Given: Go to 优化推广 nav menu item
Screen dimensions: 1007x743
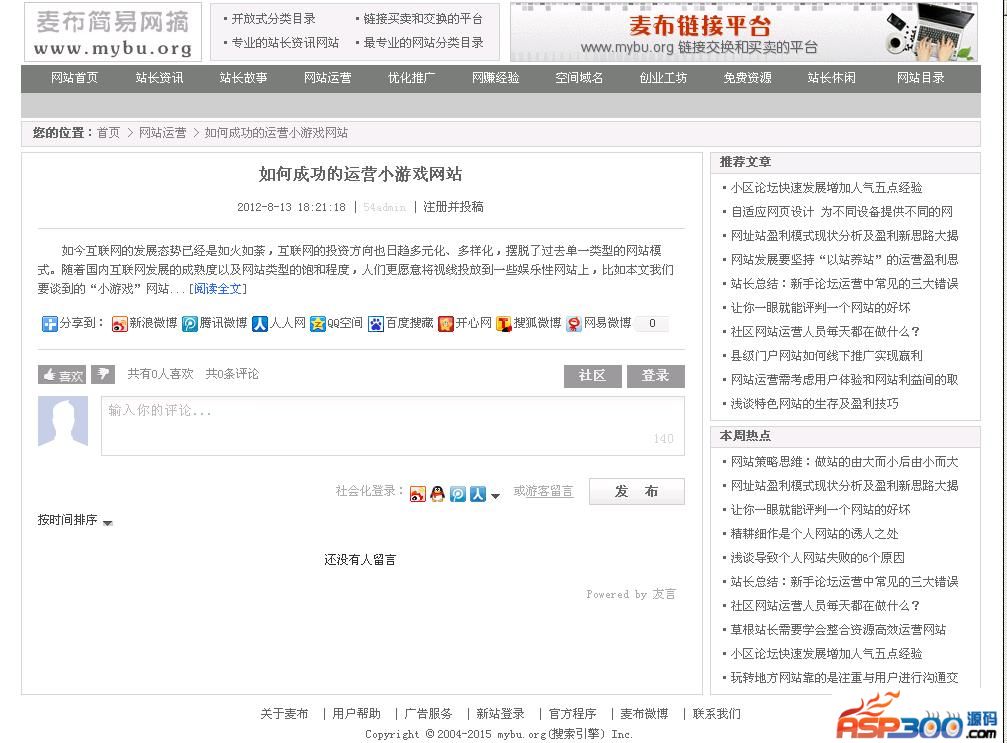Looking at the screenshot, I should (411, 78).
